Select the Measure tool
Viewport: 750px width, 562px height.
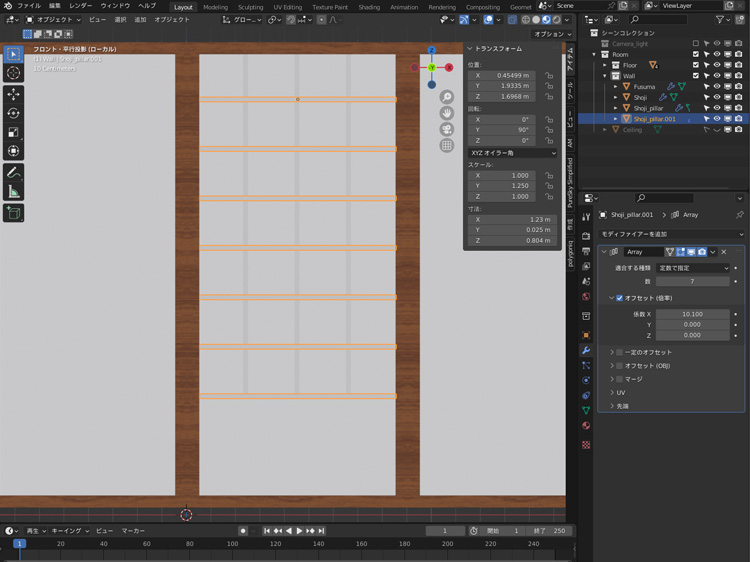pyautogui.click(x=13, y=191)
